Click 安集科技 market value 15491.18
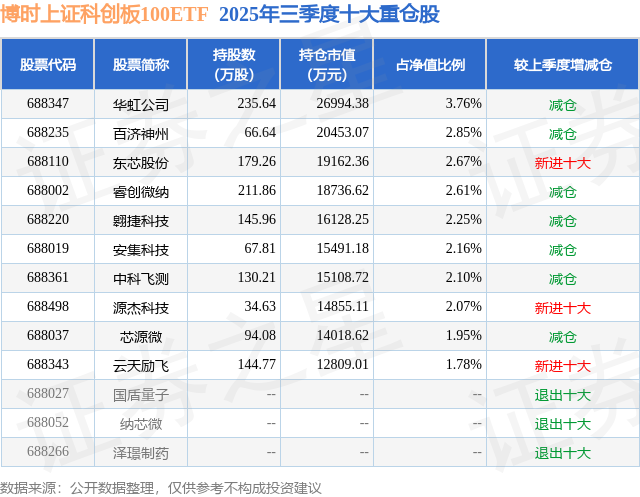 [x=343, y=248]
